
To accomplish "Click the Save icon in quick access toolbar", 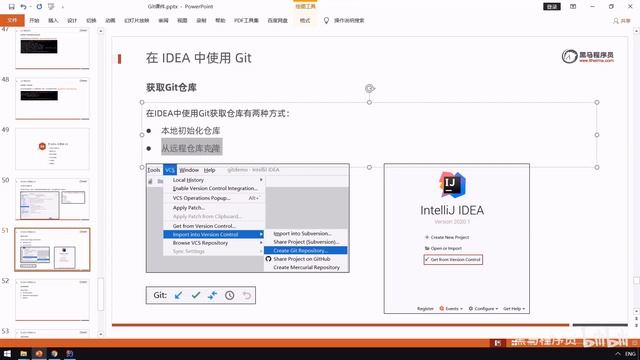I will coord(11,7).
